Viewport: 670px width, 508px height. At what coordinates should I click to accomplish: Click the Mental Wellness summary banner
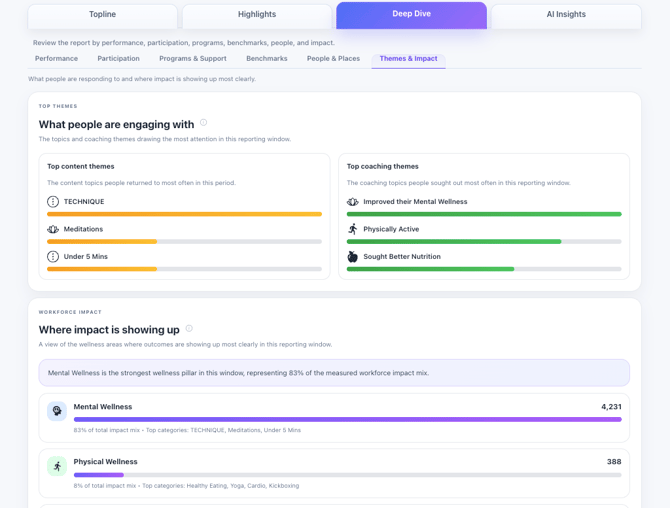coord(334,373)
